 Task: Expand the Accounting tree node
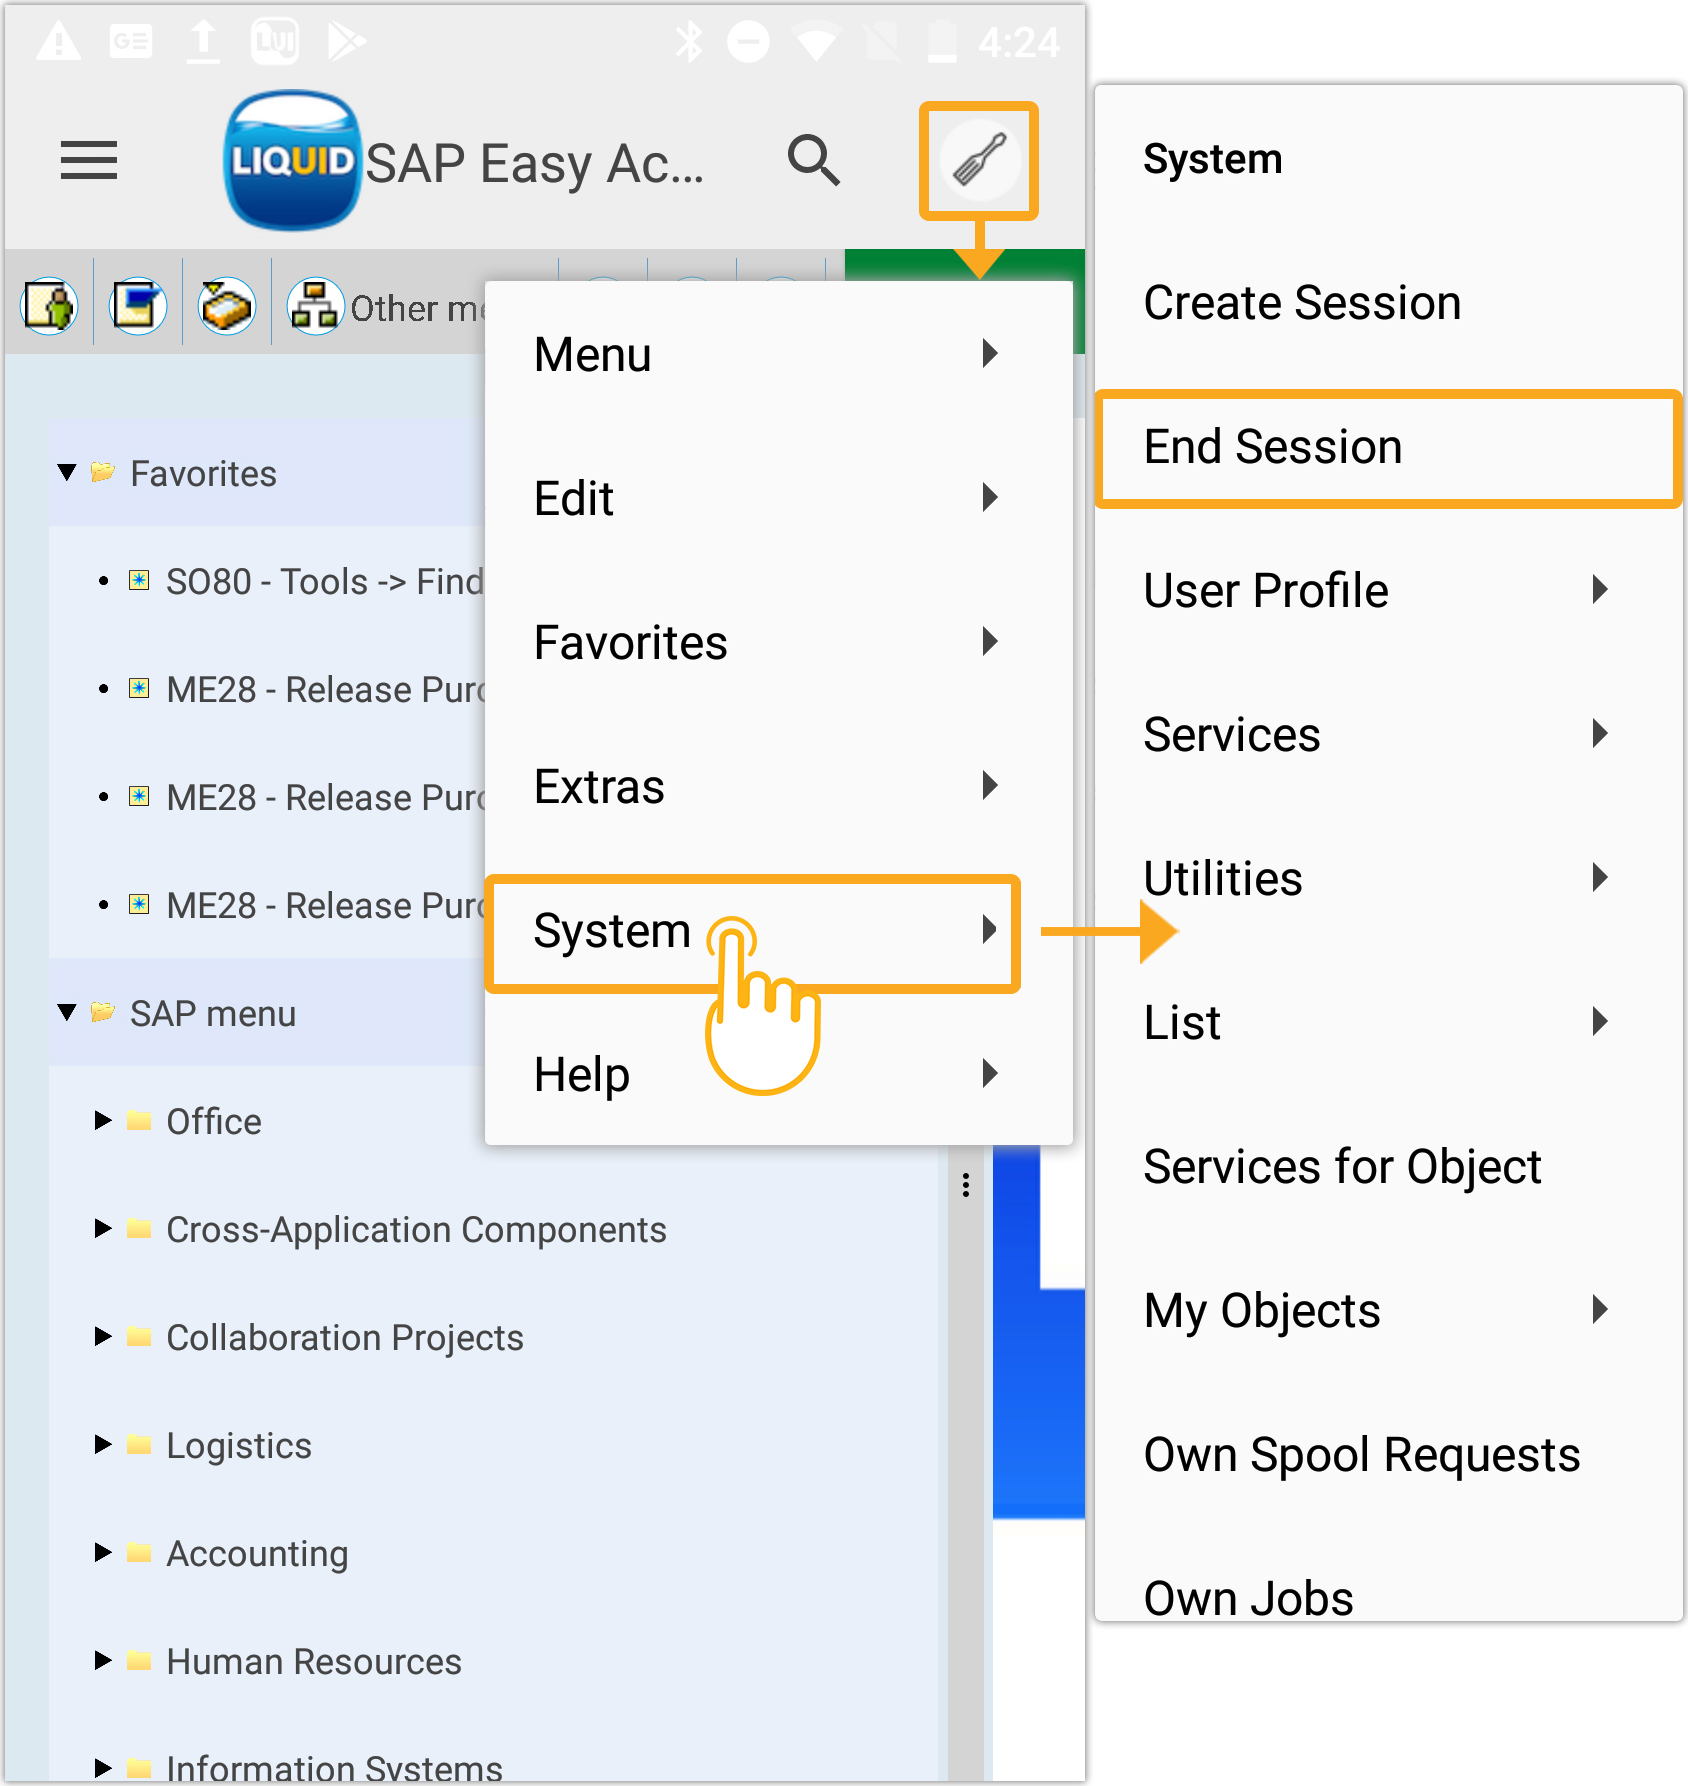pos(103,1552)
